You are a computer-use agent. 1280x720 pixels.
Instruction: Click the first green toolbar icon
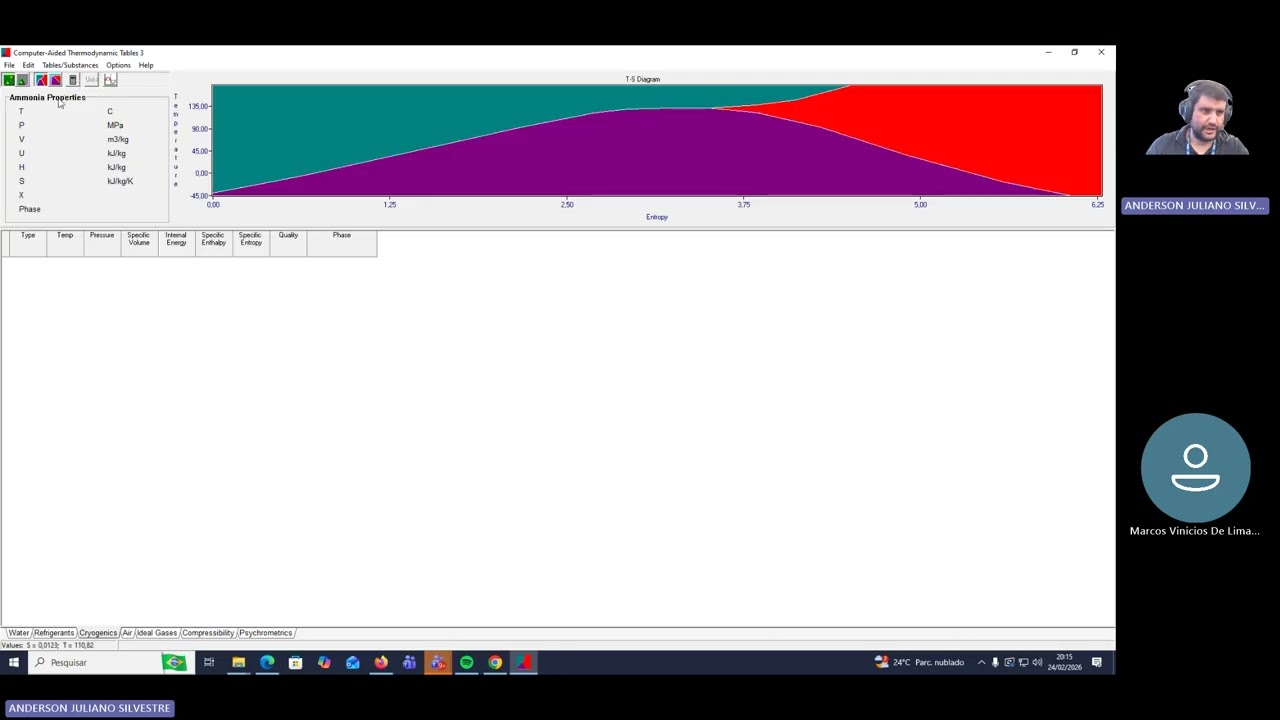coord(9,80)
